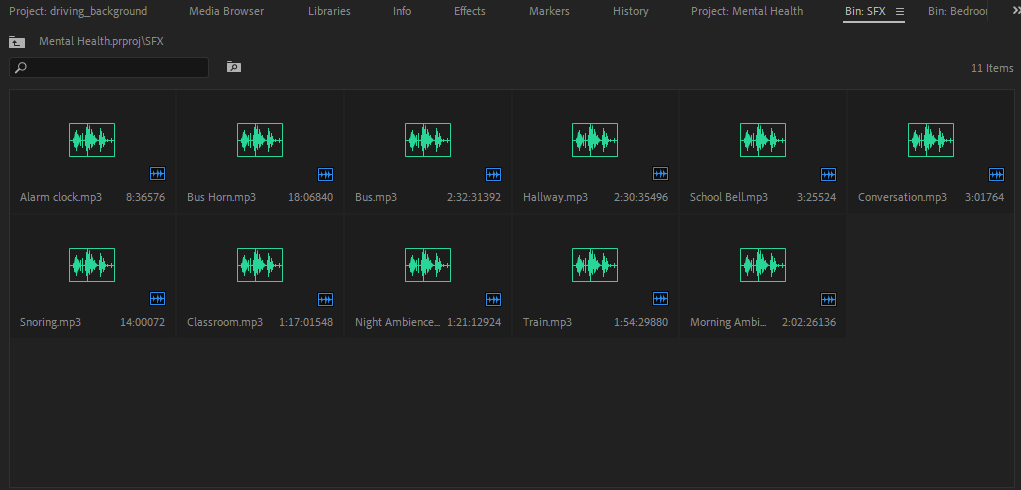Click the audio badge on Train.mp3

point(660,299)
